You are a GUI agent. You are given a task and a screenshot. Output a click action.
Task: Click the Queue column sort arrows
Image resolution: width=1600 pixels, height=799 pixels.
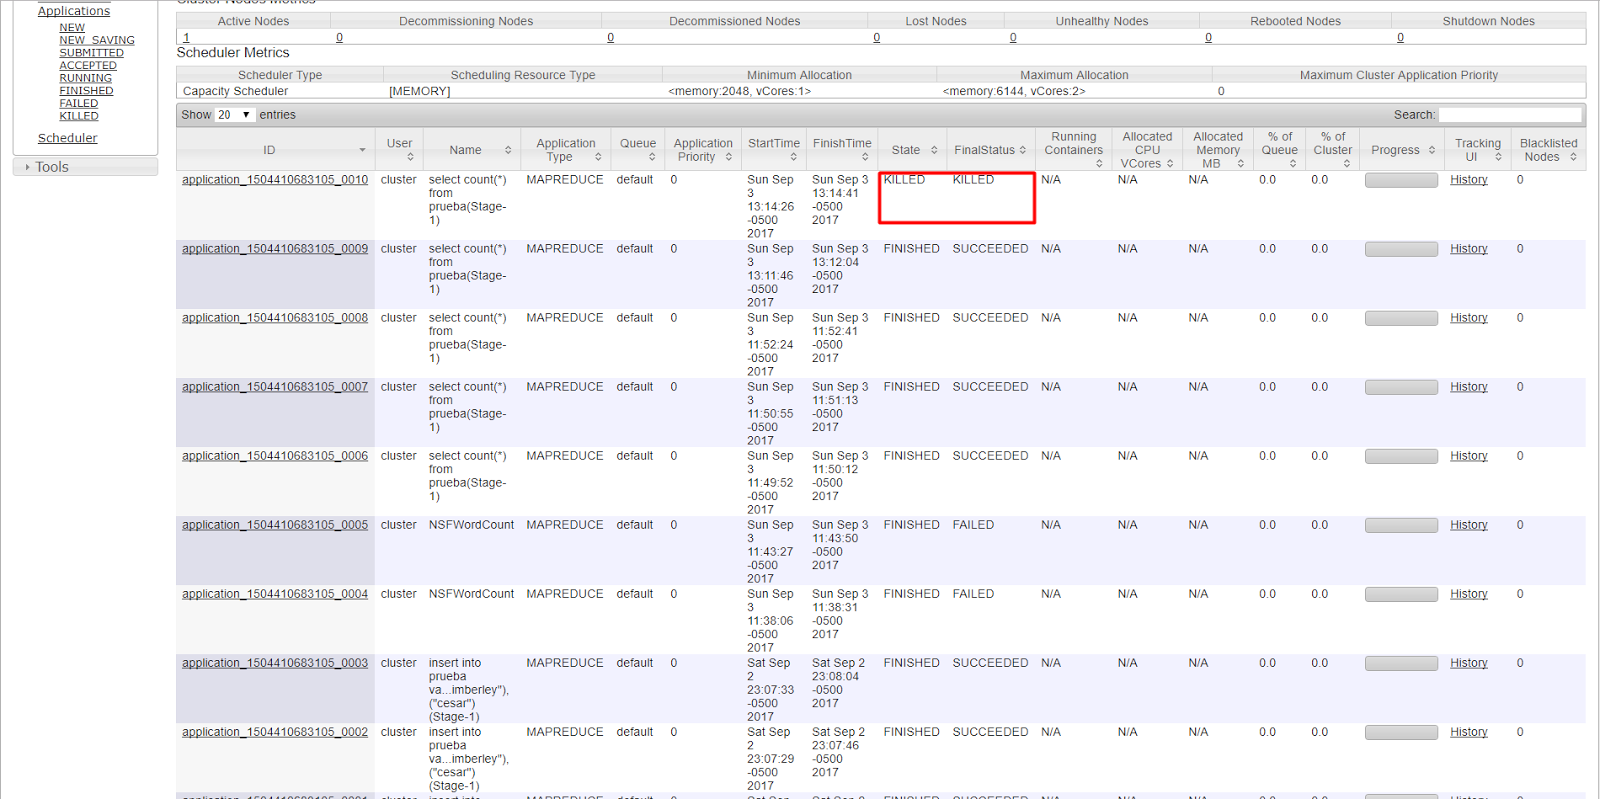(652, 157)
